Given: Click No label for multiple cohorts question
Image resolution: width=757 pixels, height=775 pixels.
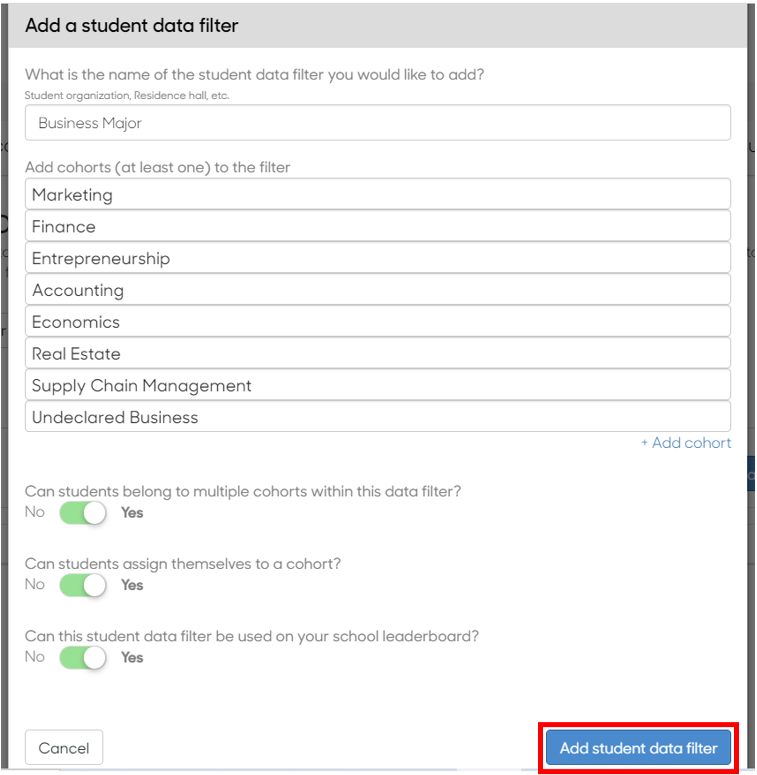Looking at the screenshot, I should [35, 512].
